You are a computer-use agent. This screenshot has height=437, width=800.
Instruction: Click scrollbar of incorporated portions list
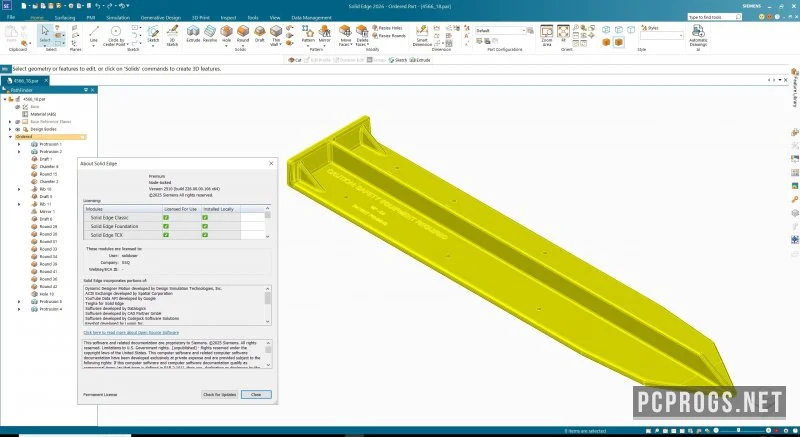click(x=268, y=305)
